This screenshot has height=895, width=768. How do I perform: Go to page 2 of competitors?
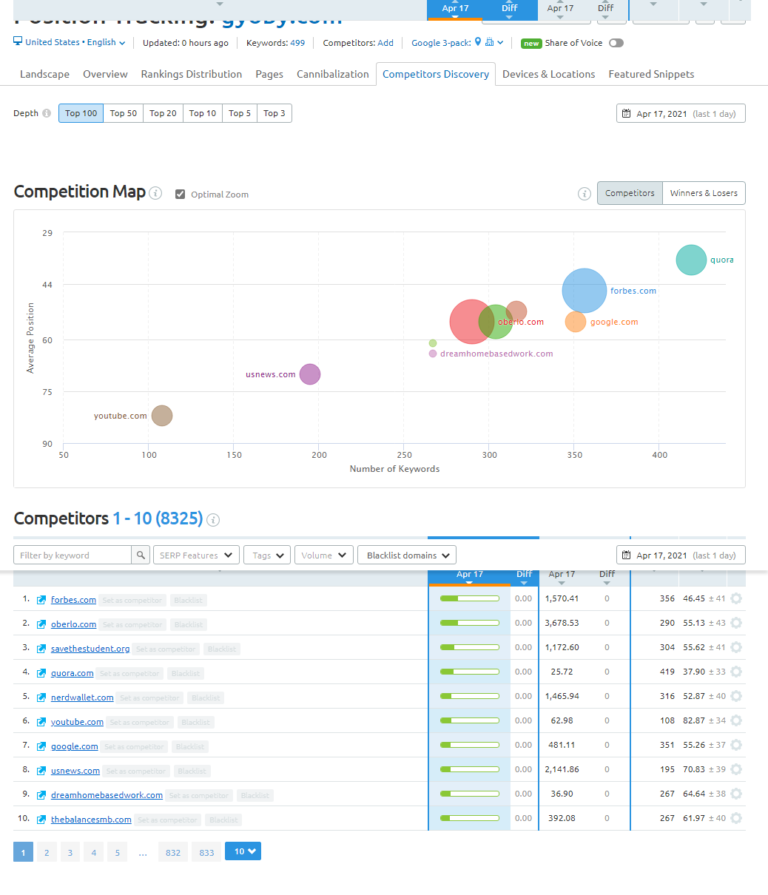[47, 852]
